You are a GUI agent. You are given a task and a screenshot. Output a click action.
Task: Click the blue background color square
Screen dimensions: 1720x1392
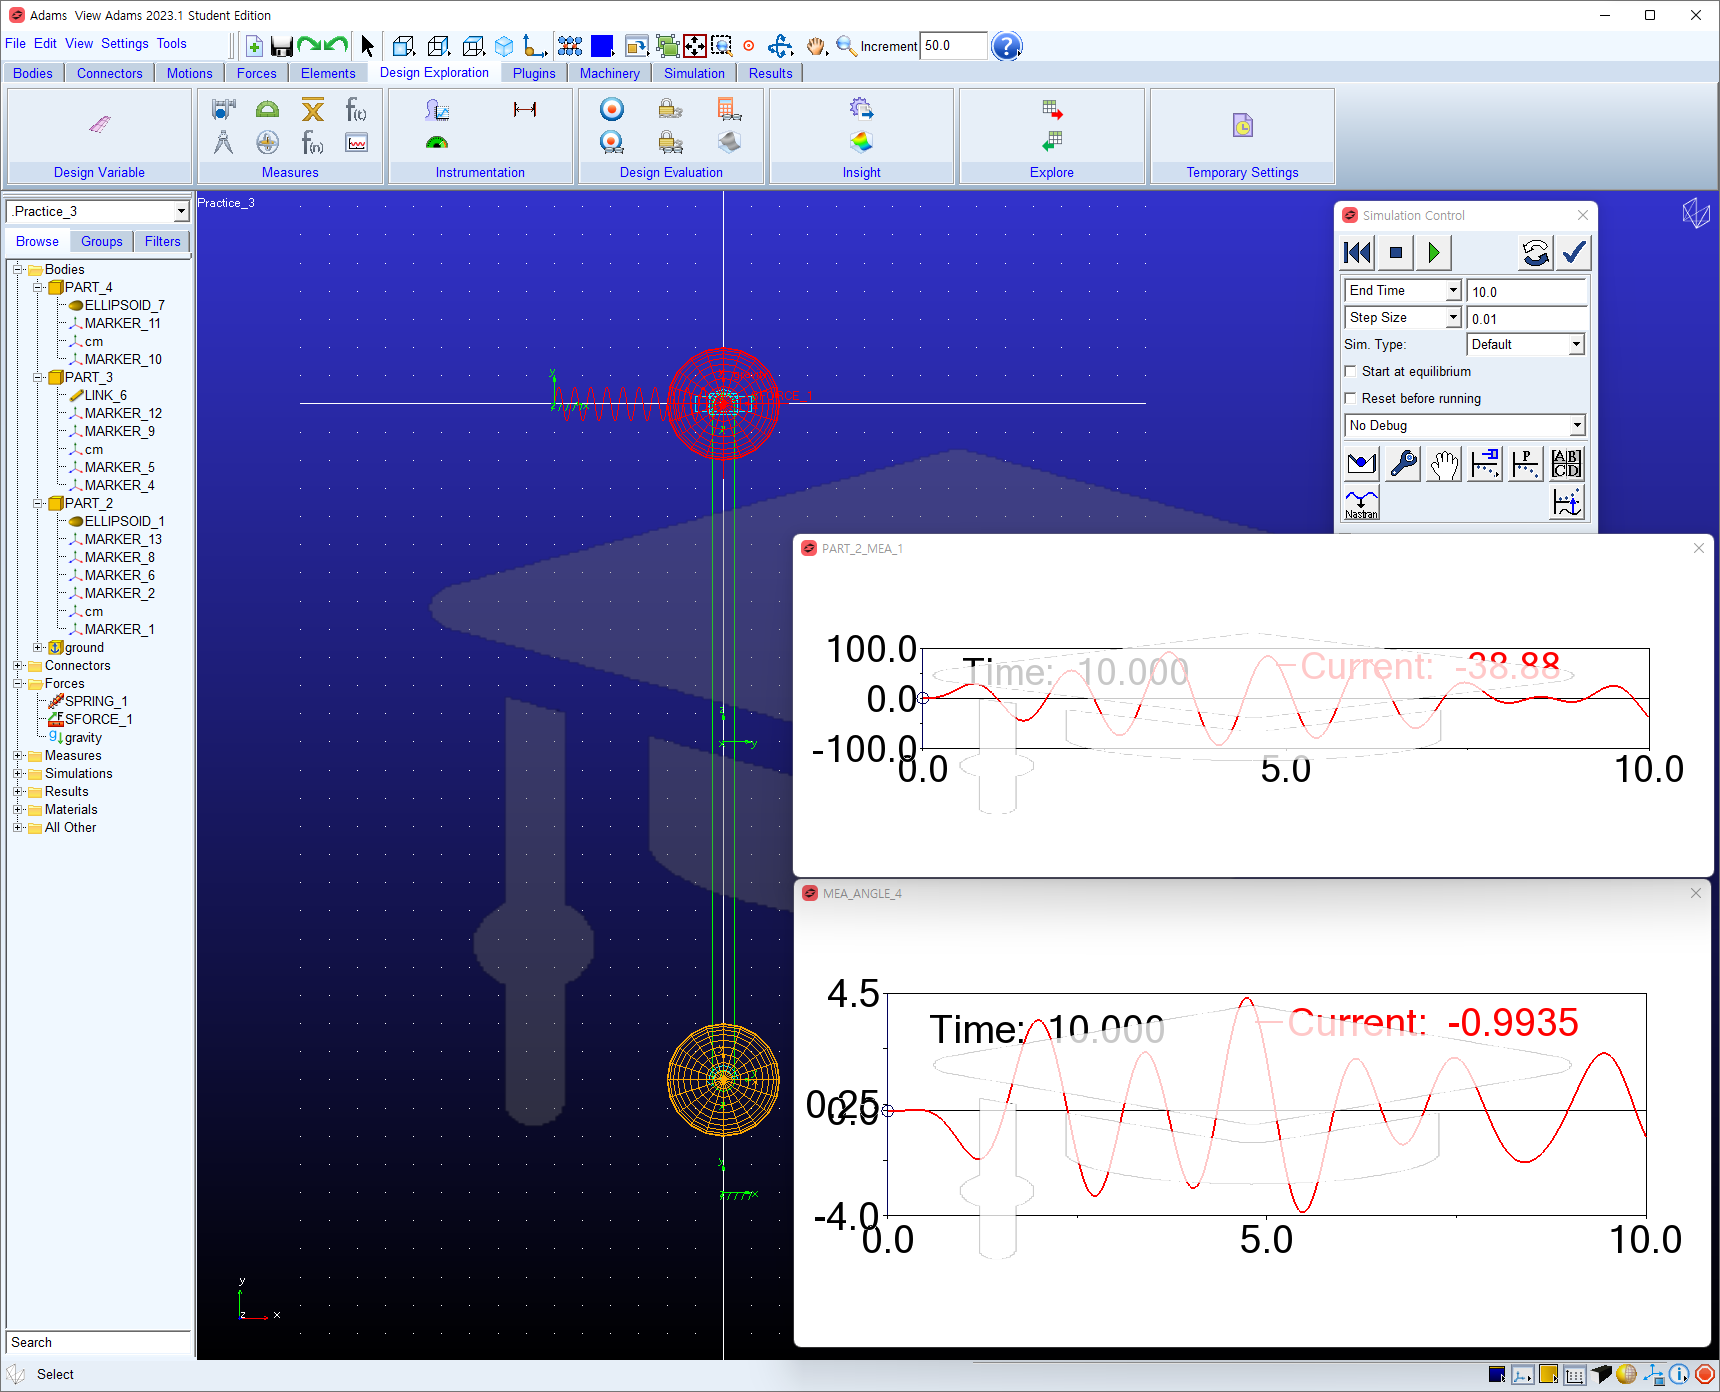(x=602, y=46)
